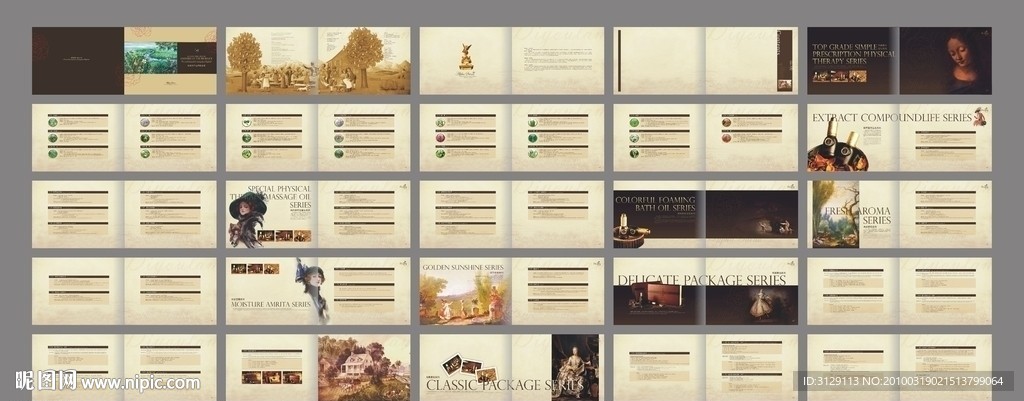This screenshot has width=1024, height=401.
Task: Select the Classic Package Series heading
Action: 504,385
